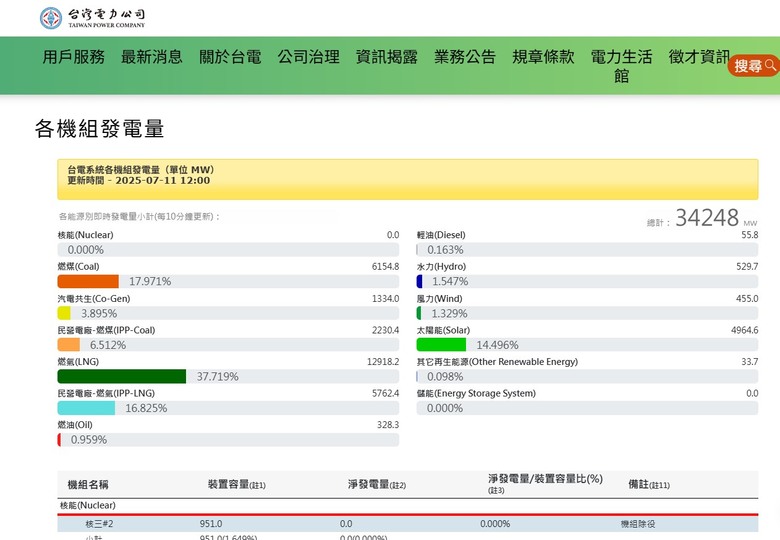780x540 pixels.
Task: Click the Solar value 4964.6
Action: (745, 330)
